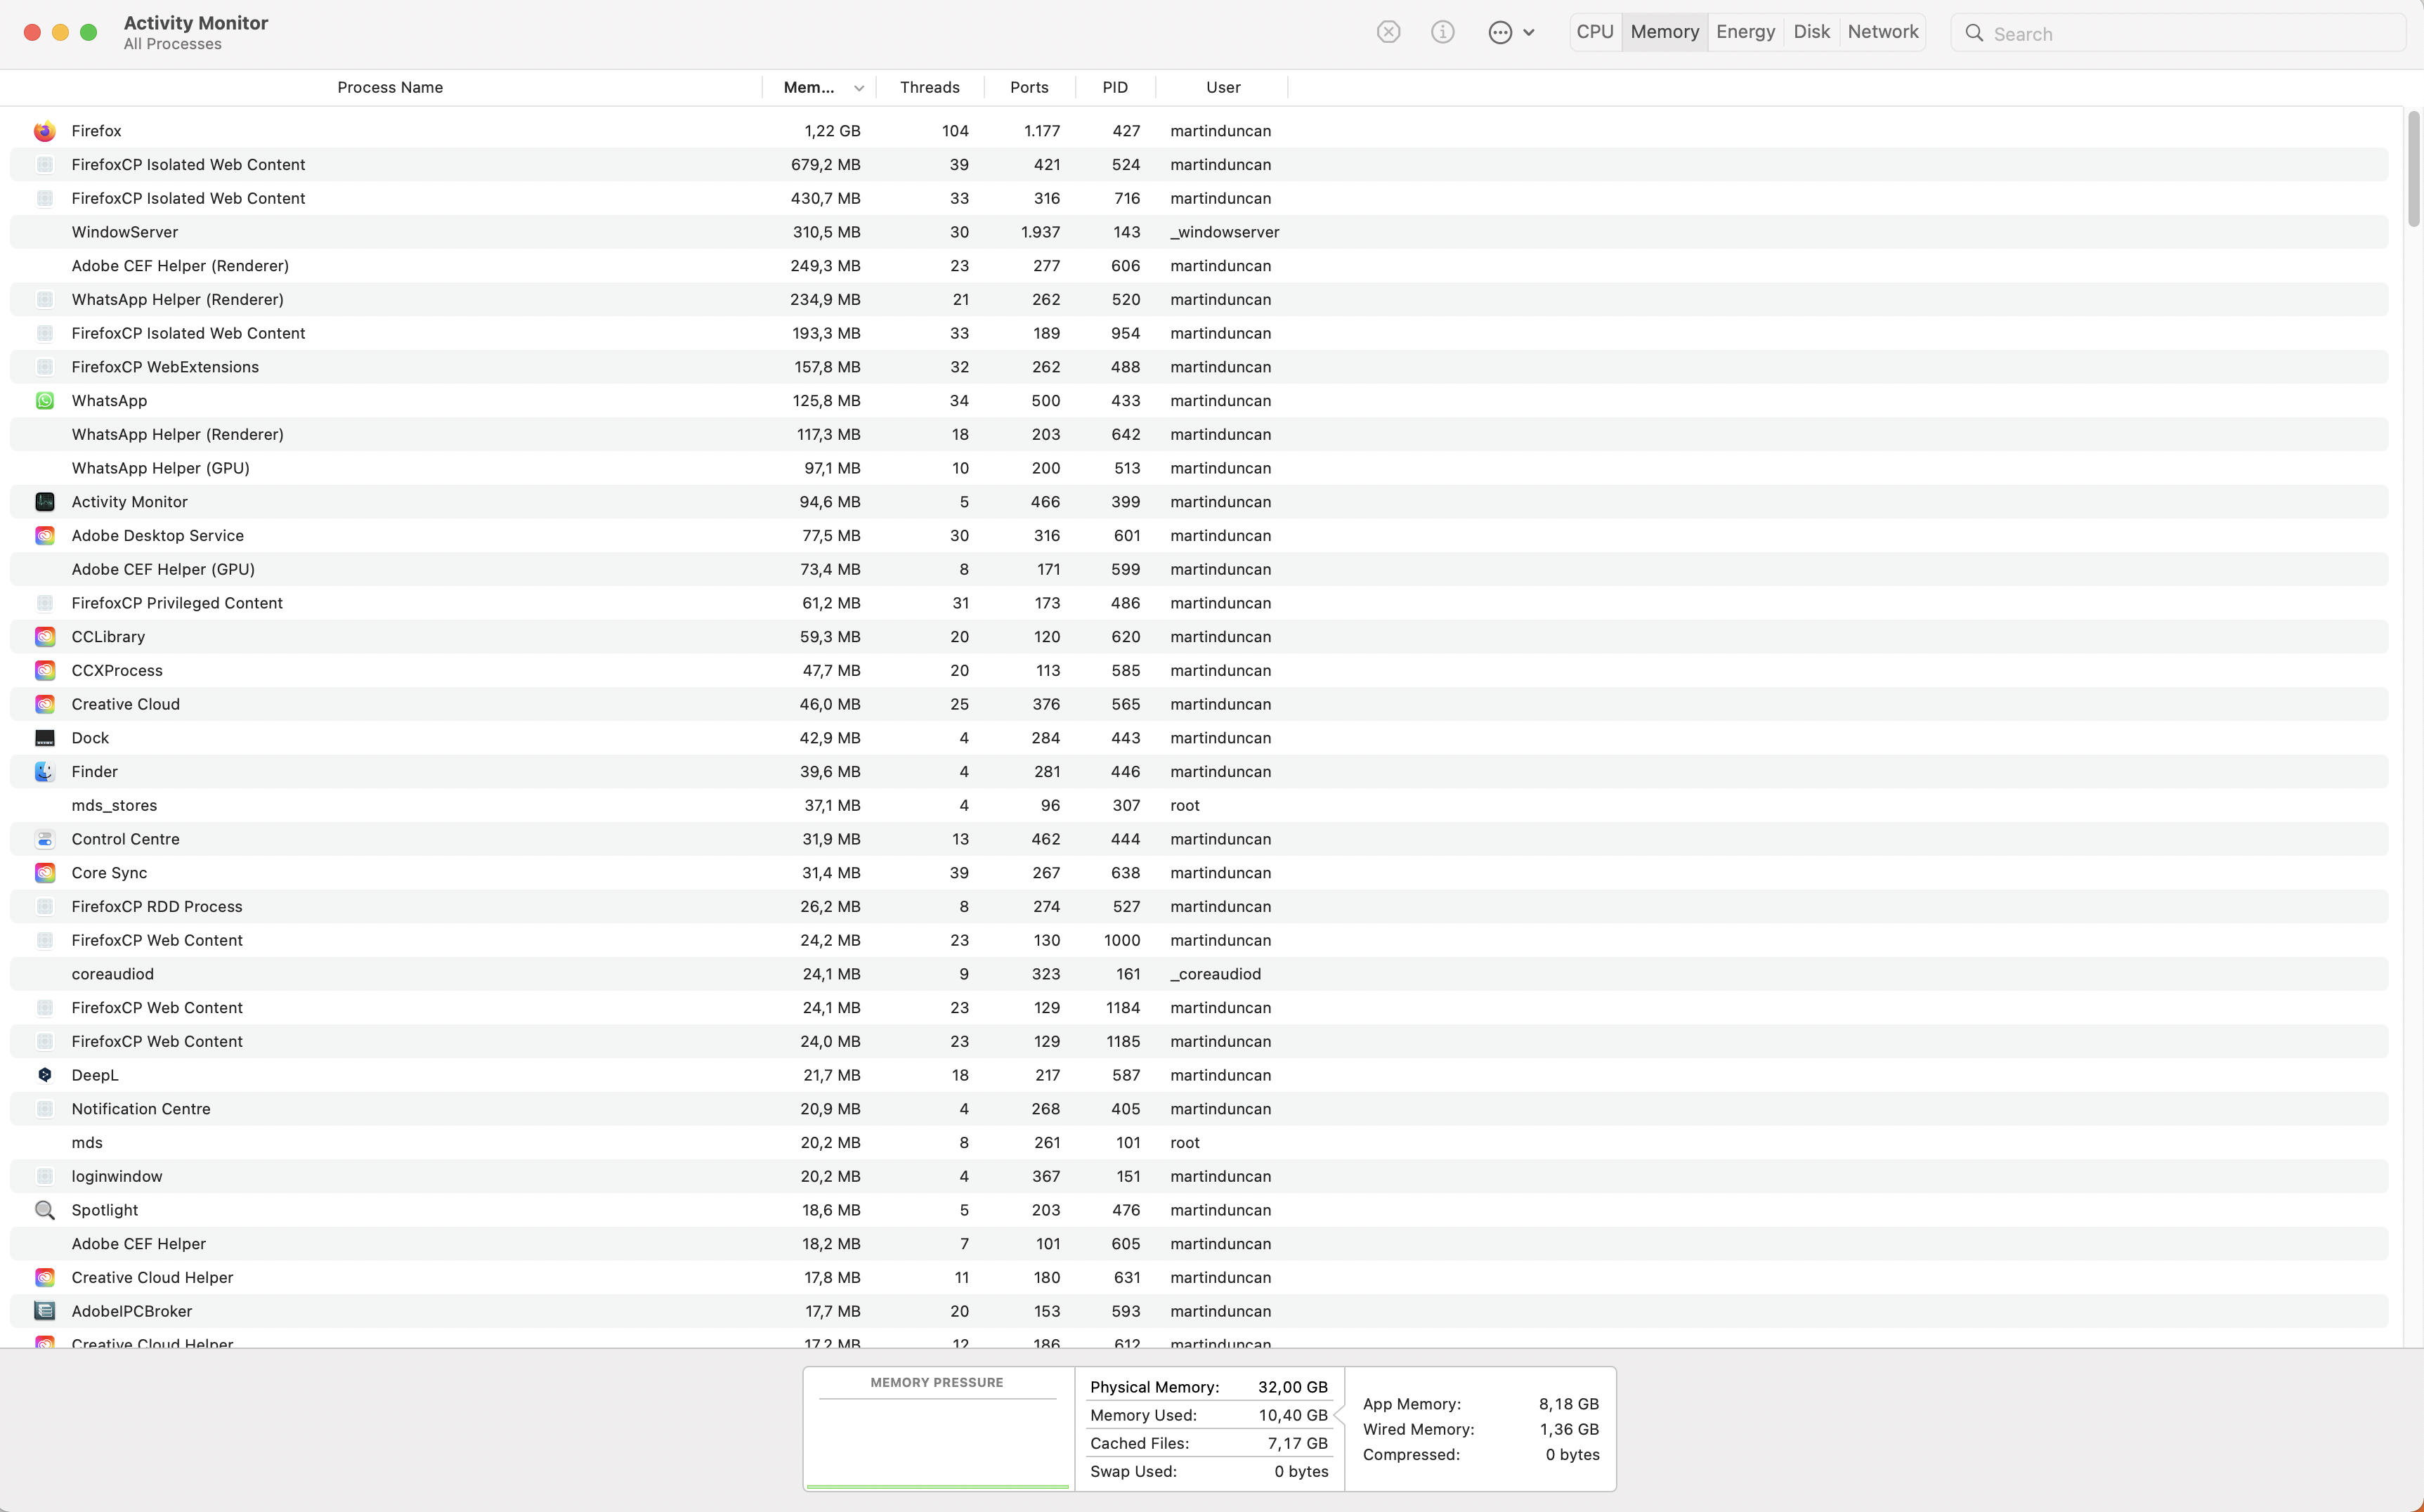Screen dimensions: 2424x1512
Task: Click the WhatsApp application icon
Action: click(x=44, y=400)
